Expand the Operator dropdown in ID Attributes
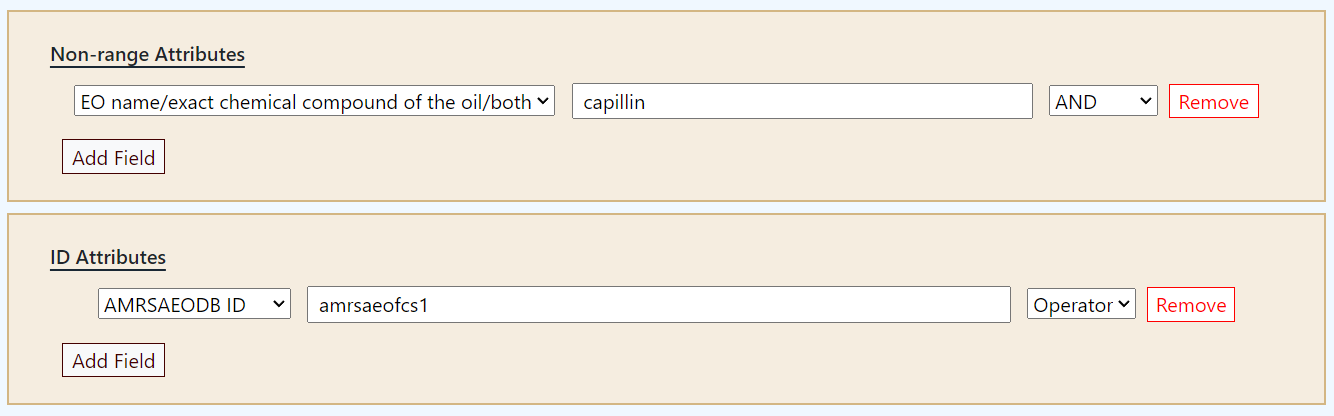 click(x=1080, y=304)
